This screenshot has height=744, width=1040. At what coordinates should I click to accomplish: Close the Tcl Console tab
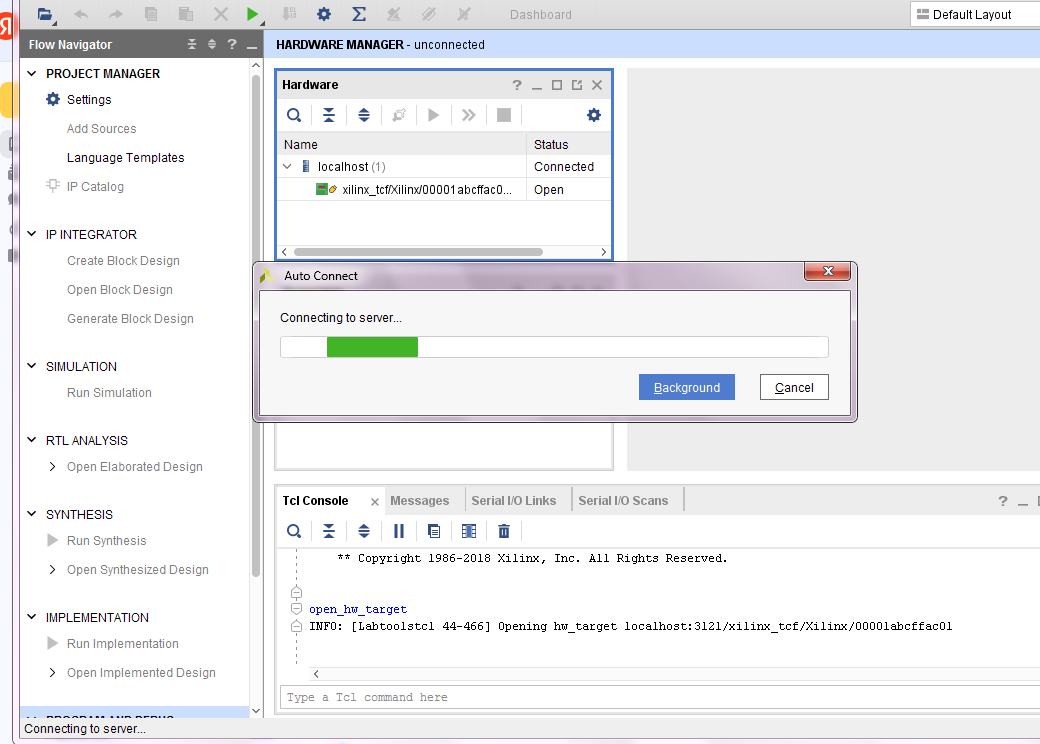(x=375, y=502)
